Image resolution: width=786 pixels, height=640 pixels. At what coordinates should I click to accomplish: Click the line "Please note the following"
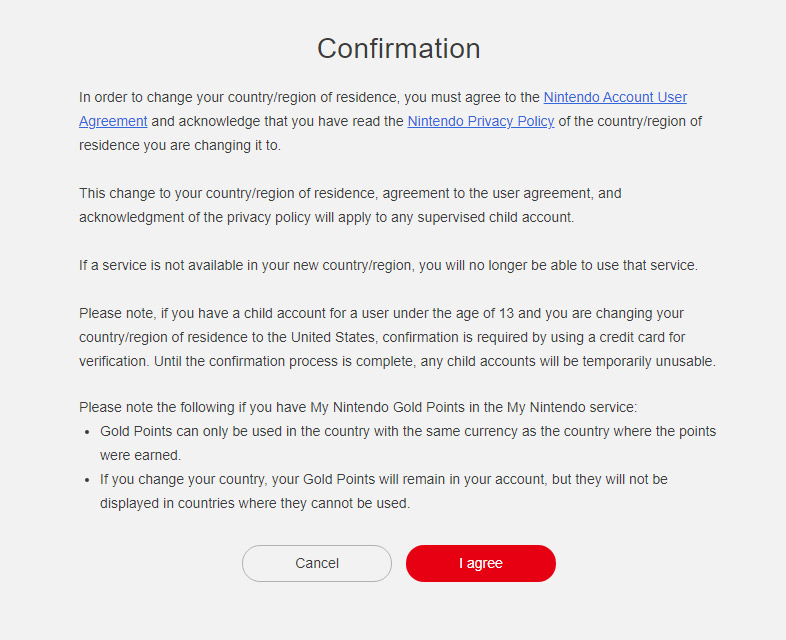click(358, 407)
